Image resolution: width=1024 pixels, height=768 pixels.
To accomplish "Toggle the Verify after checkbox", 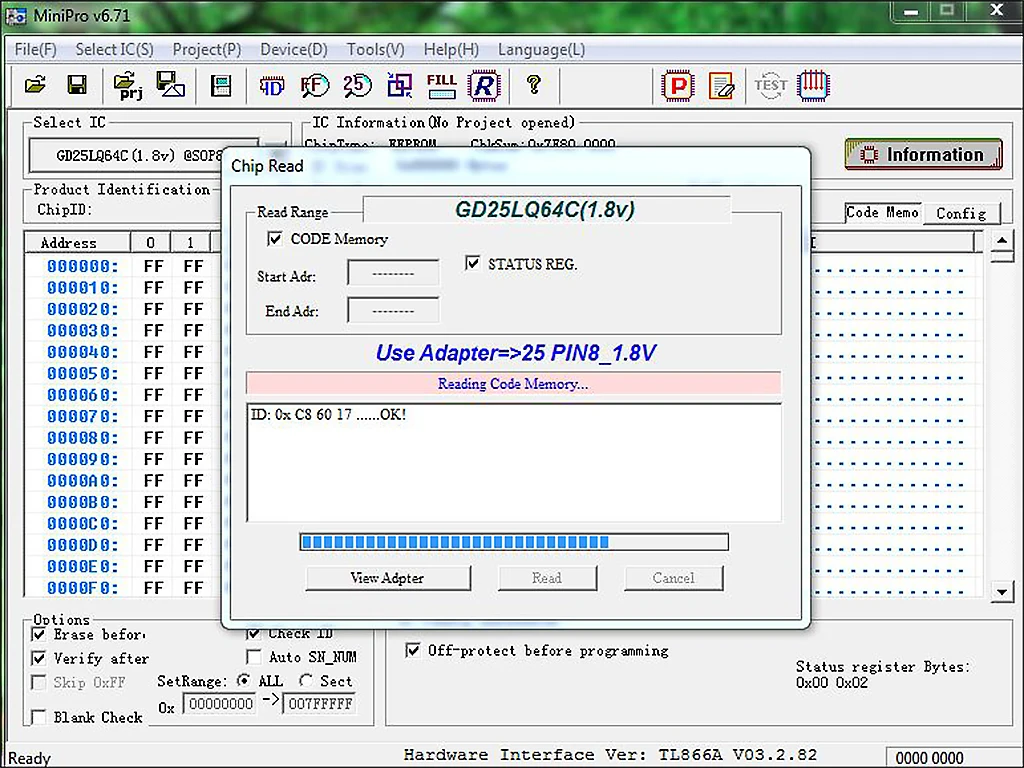I will point(39,658).
